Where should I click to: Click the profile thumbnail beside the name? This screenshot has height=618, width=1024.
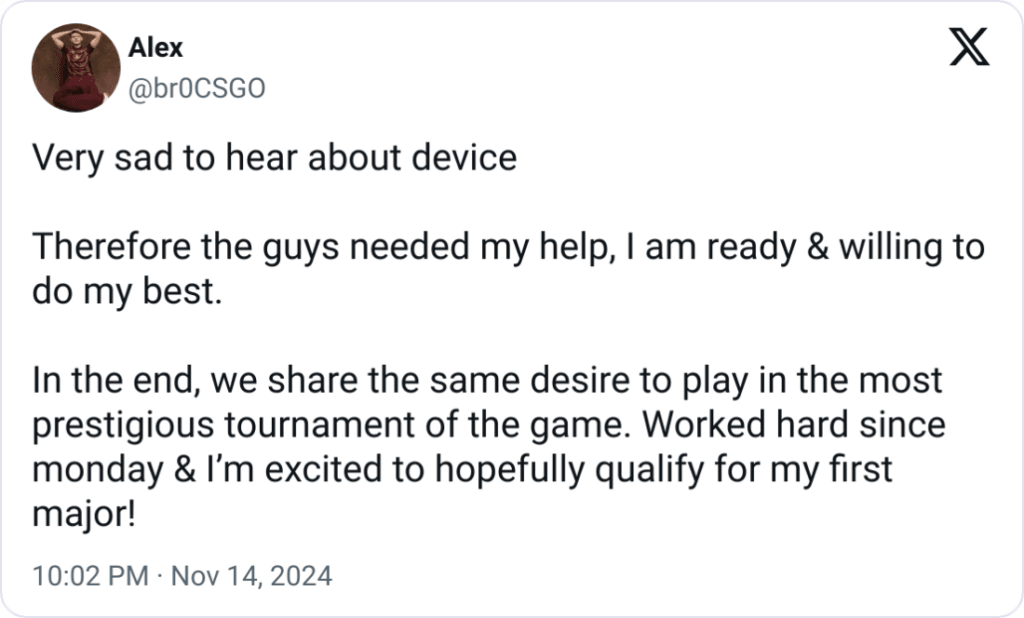[x=75, y=66]
